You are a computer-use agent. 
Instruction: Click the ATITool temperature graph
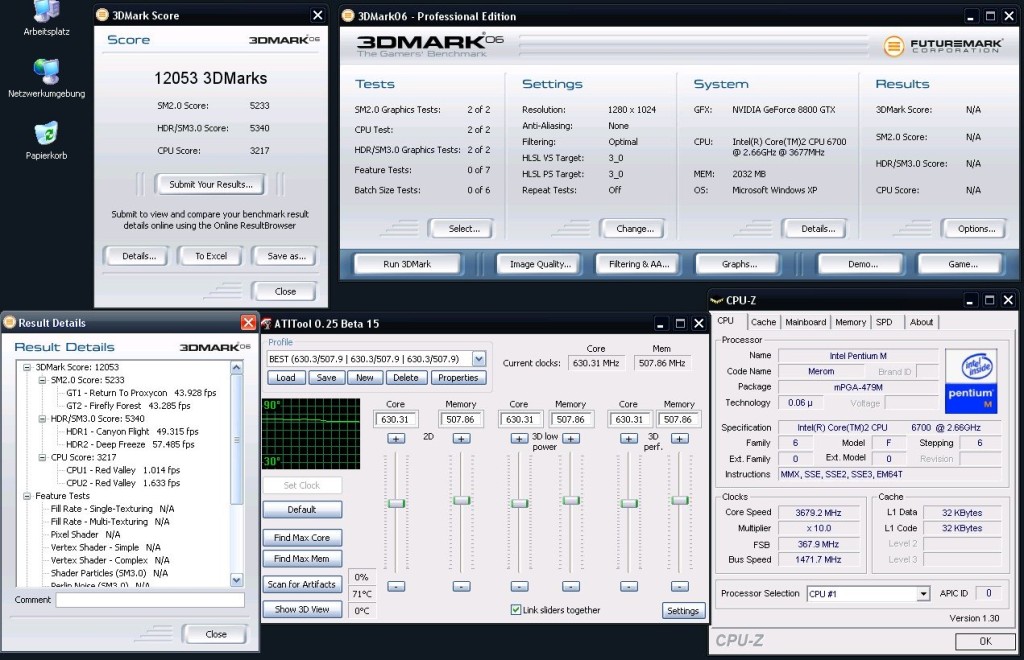pyautogui.click(x=311, y=433)
